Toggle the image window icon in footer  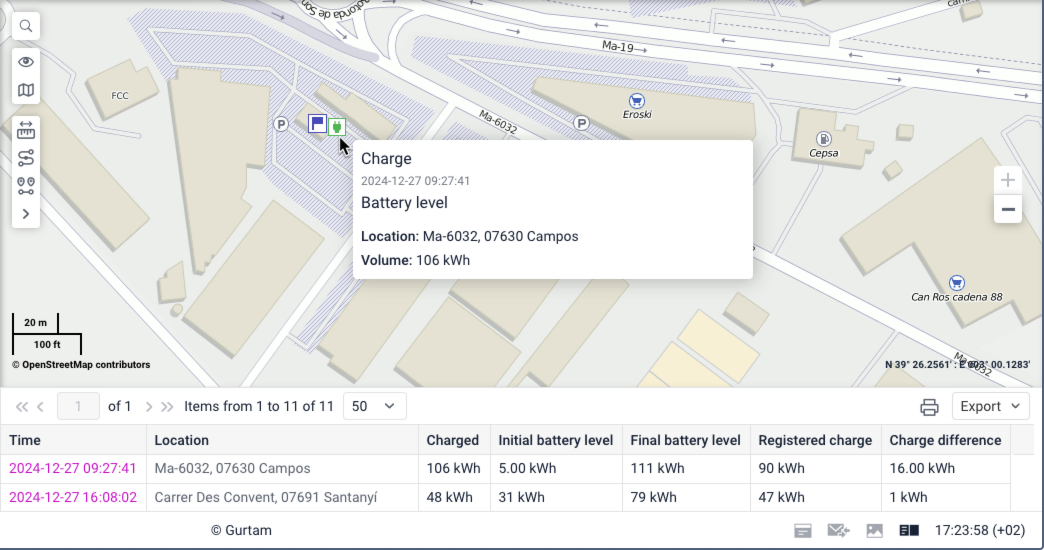[874, 531]
